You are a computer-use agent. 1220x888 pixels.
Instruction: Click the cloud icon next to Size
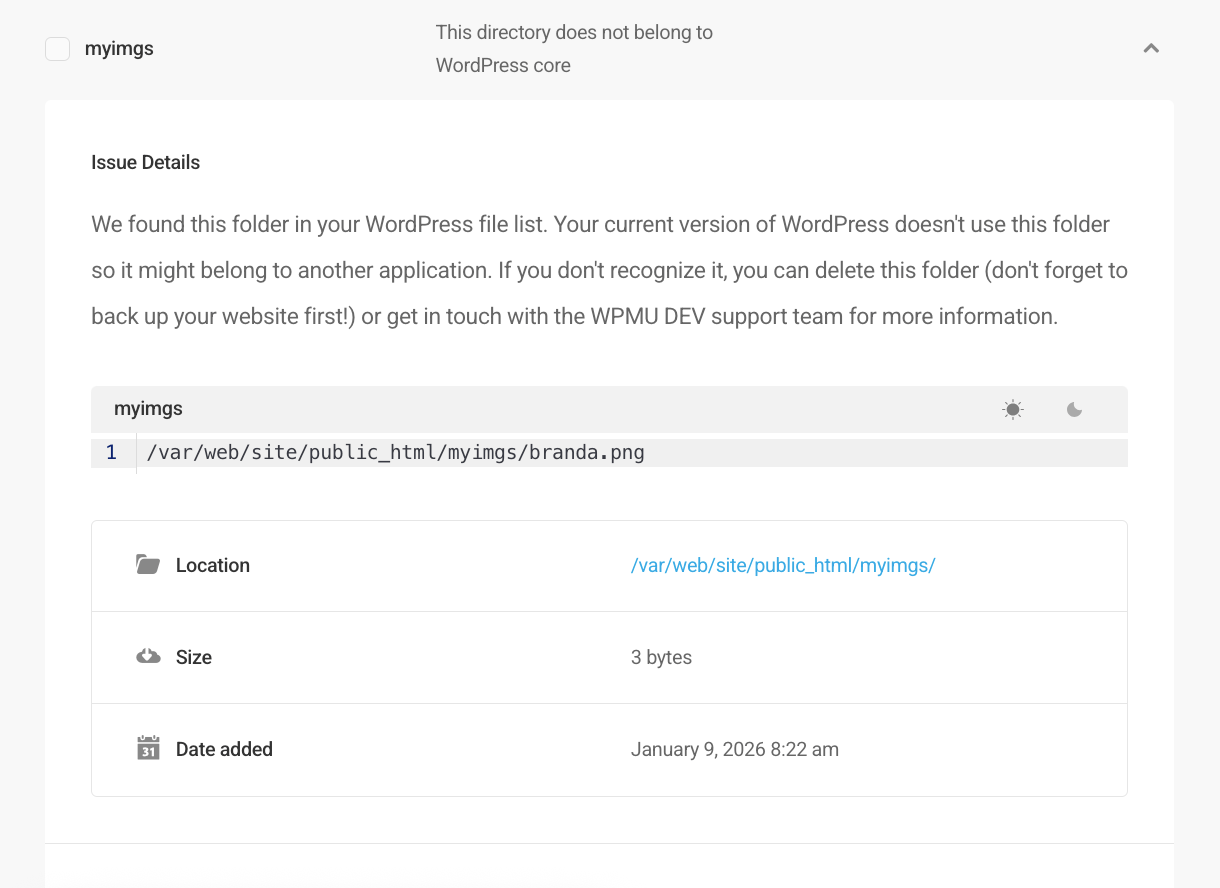coord(147,656)
